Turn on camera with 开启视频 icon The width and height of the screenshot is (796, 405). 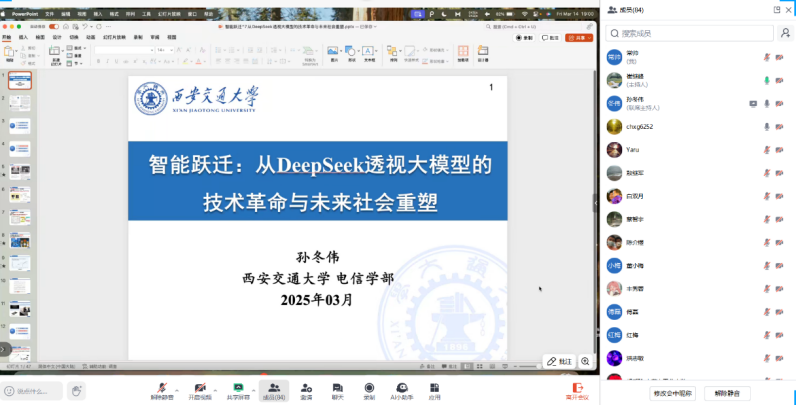point(200,387)
